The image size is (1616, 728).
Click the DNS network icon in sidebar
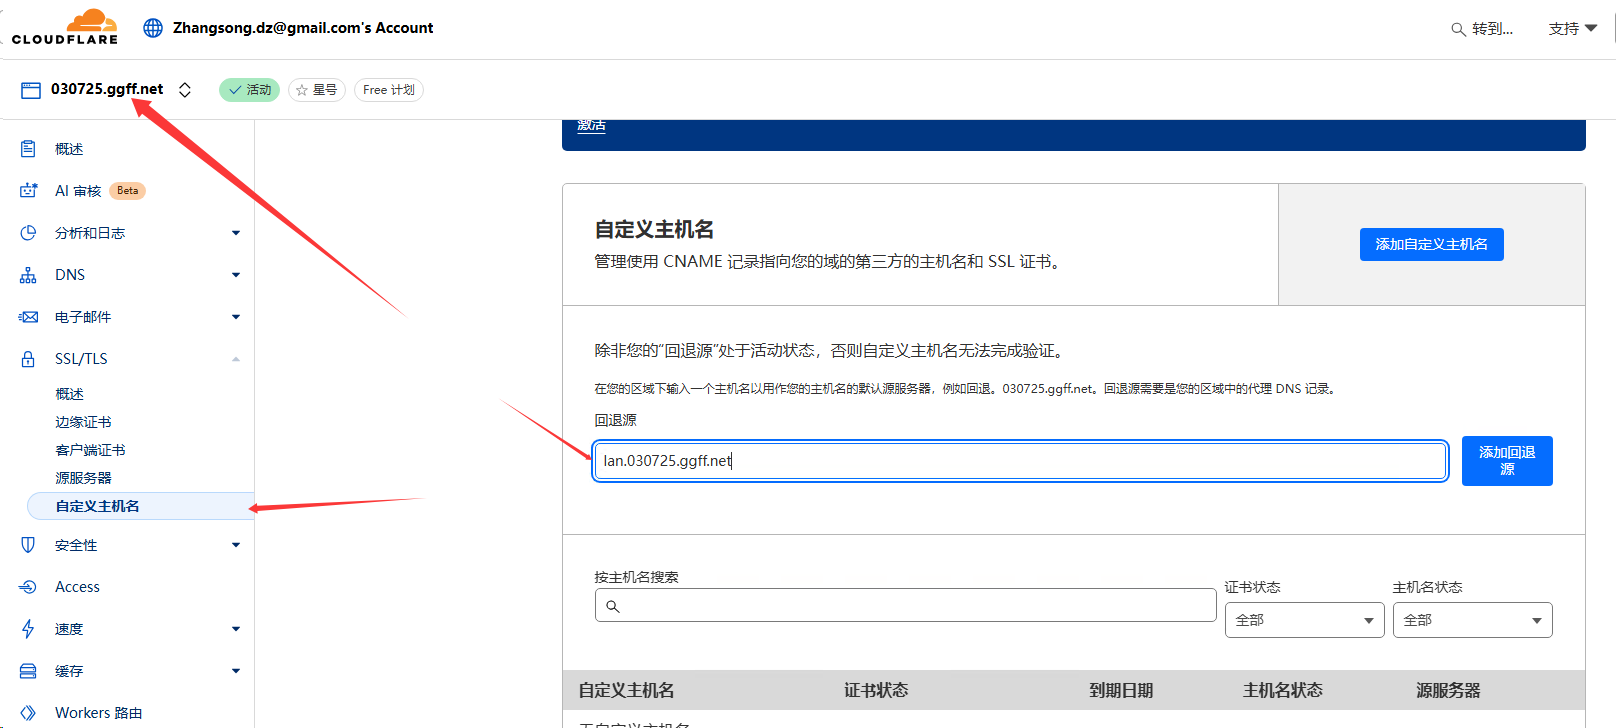point(28,275)
